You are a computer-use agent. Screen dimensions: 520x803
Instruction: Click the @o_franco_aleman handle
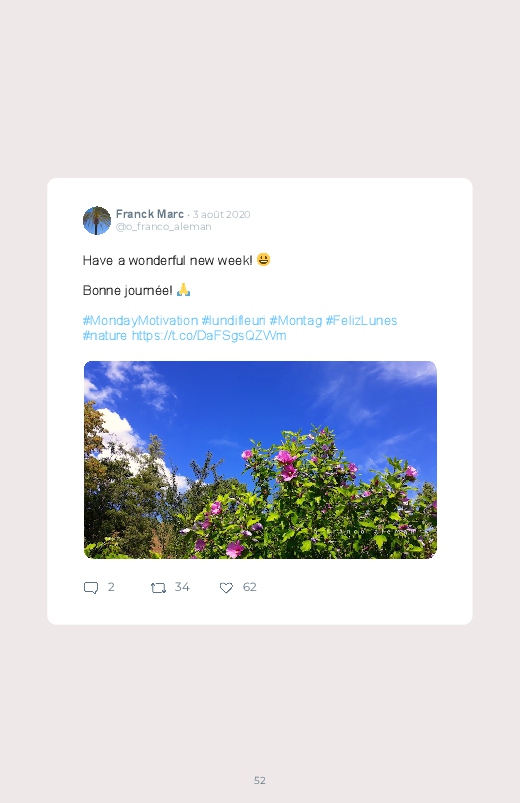[163, 226]
